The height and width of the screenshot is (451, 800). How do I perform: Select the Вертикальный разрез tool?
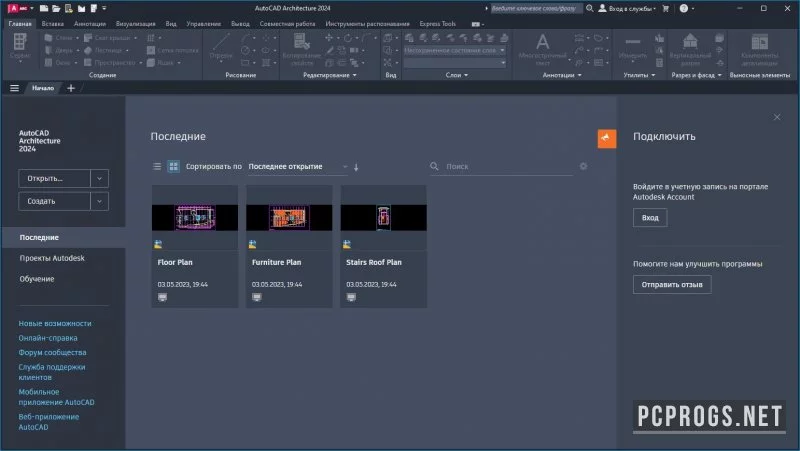pos(690,49)
